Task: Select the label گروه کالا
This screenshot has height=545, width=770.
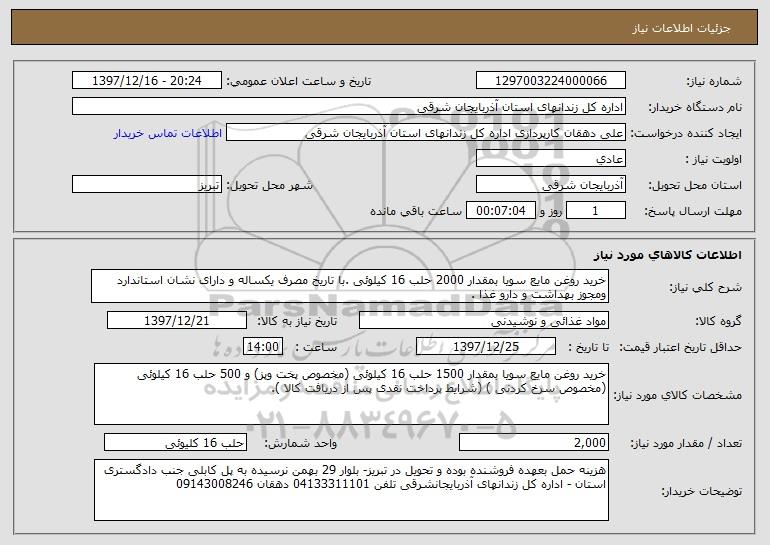Action: [x=718, y=322]
